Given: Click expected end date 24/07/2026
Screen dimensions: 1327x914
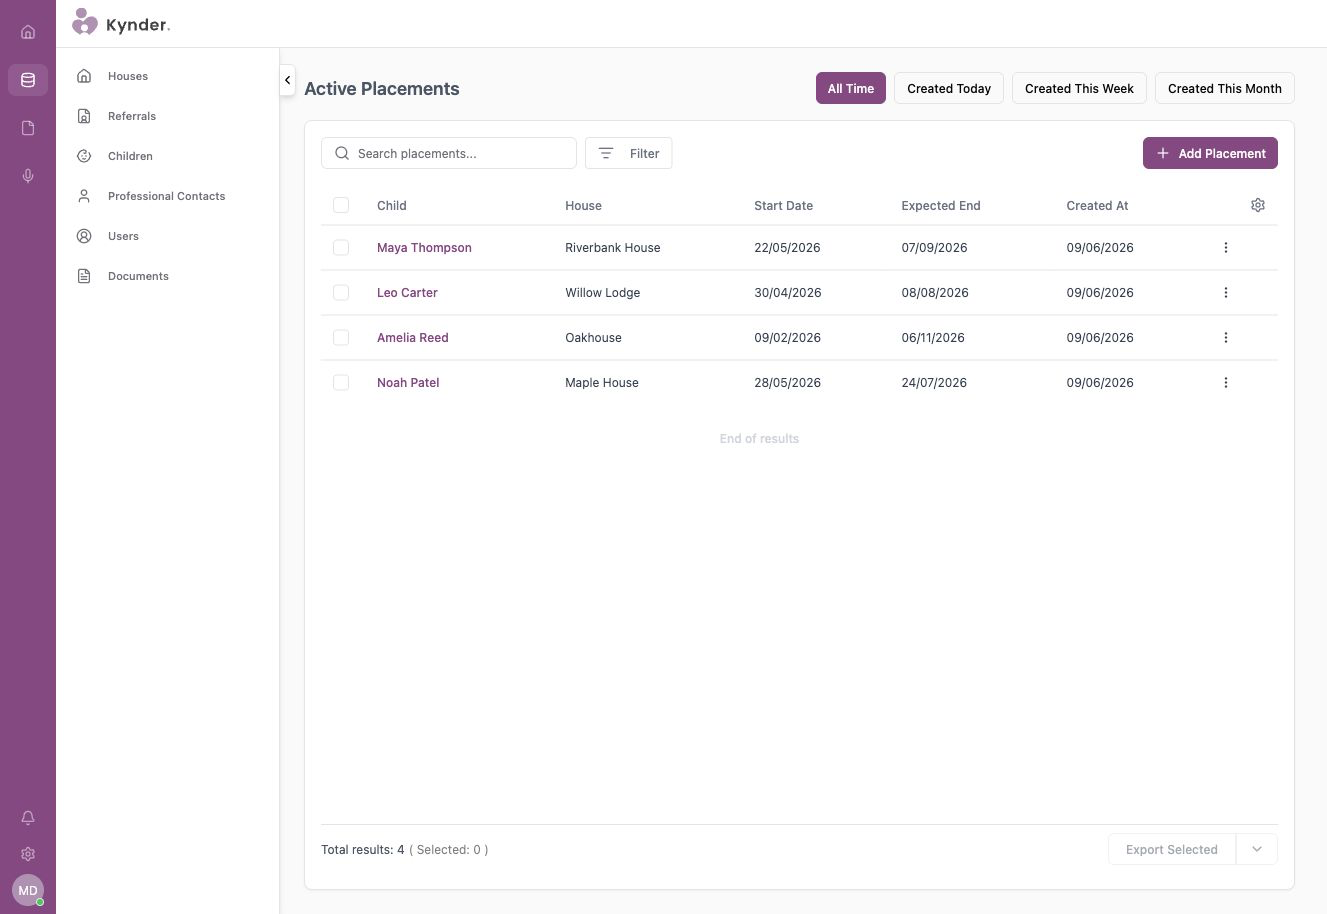Looking at the screenshot, I should 934,382.
